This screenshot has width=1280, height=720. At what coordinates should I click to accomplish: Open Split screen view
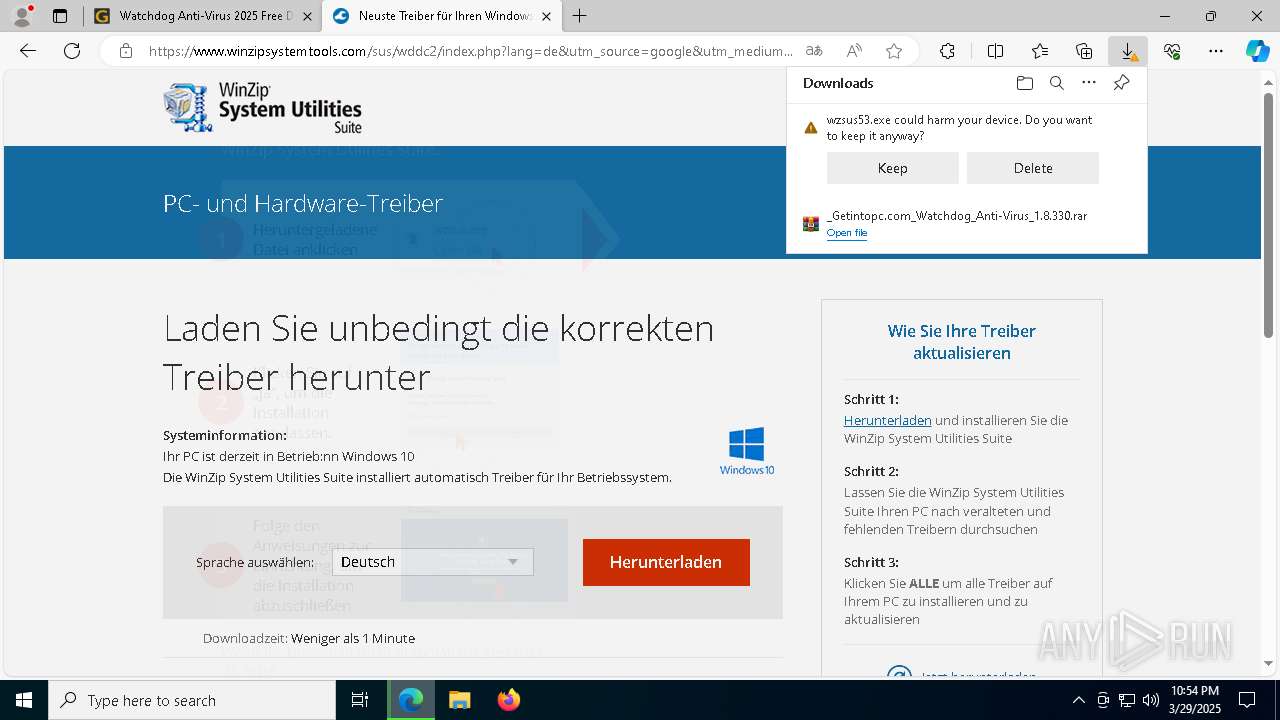[995, 51]
